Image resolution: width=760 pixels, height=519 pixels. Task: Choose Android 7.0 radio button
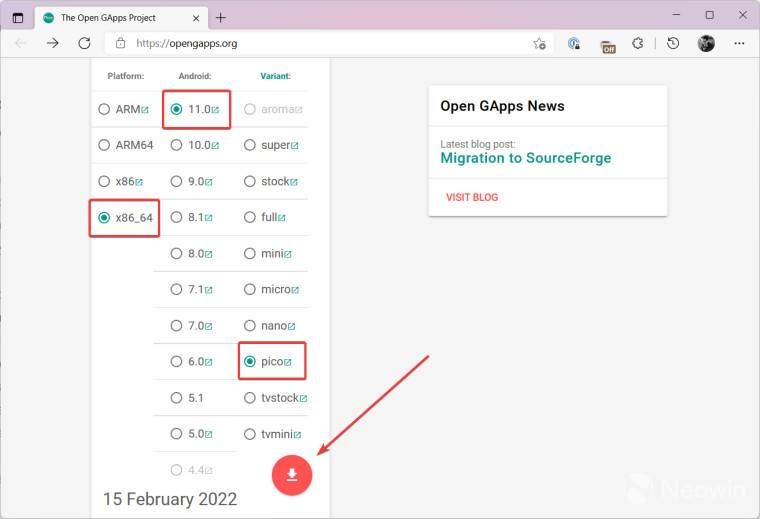click(176, 326)
